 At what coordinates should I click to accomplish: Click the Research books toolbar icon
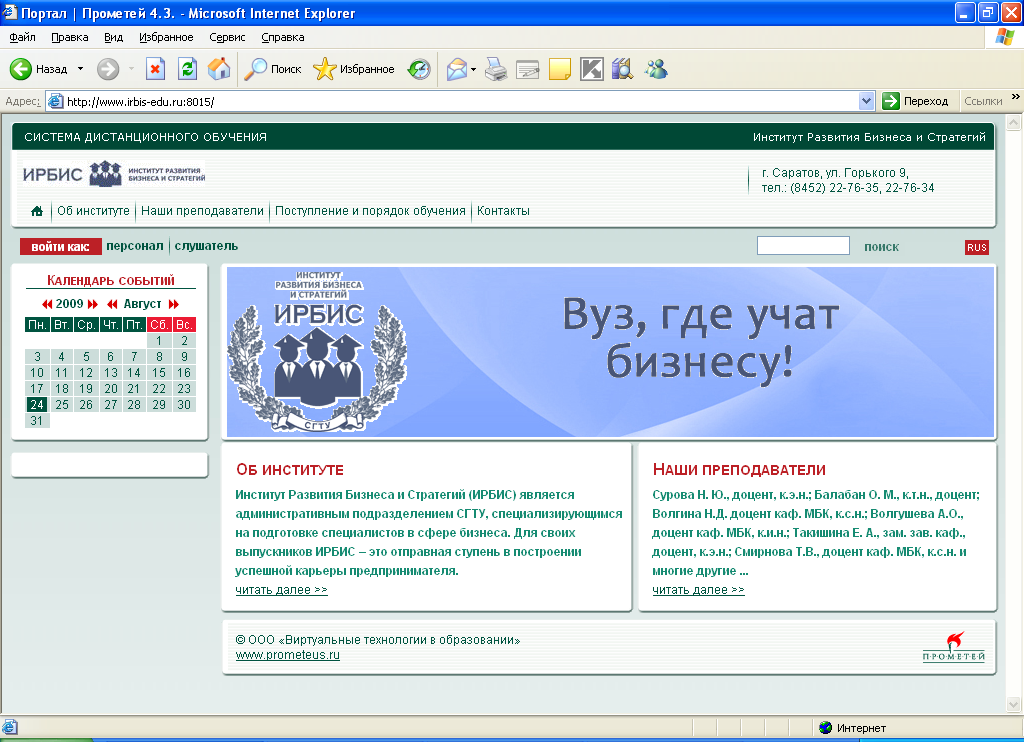pyautogui.click(x=623, y=69)
